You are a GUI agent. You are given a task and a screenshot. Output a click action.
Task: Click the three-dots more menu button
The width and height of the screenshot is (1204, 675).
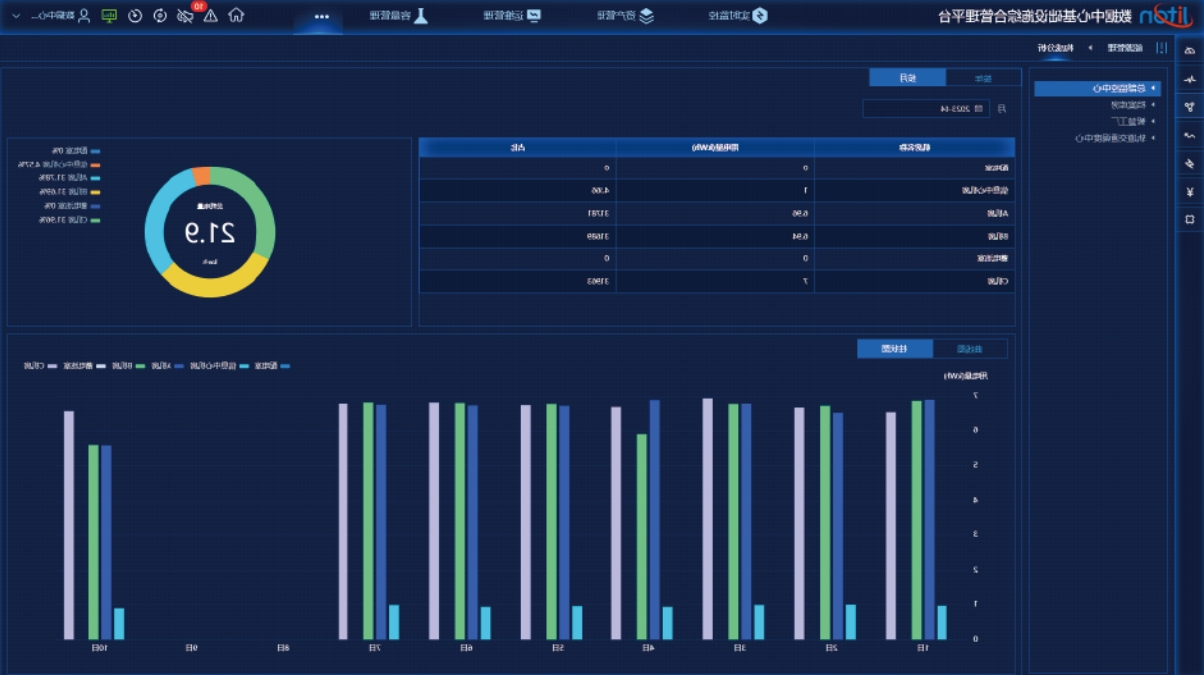point(321,16)
